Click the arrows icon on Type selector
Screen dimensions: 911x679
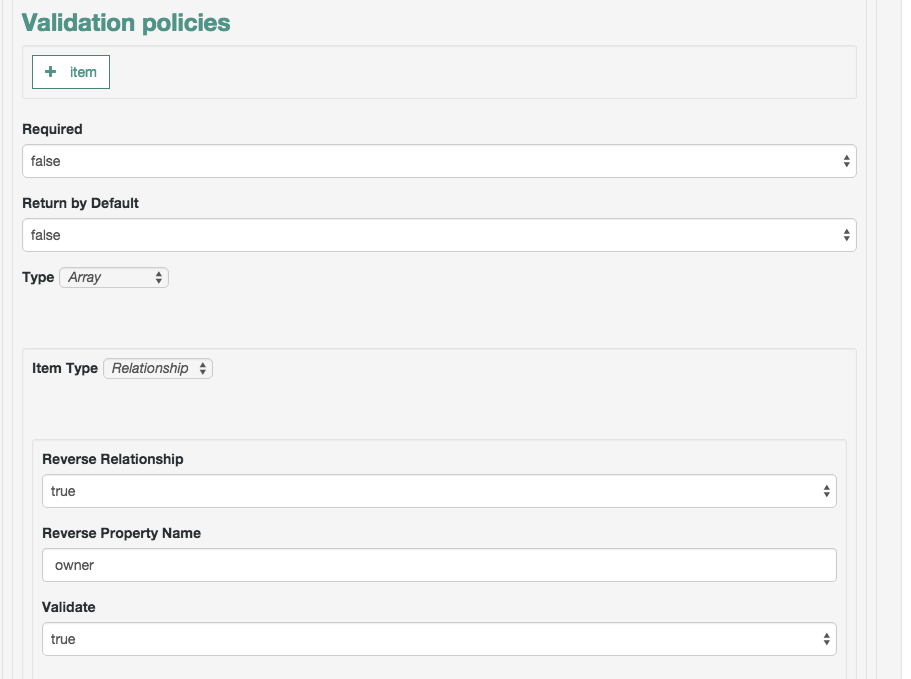159,278
